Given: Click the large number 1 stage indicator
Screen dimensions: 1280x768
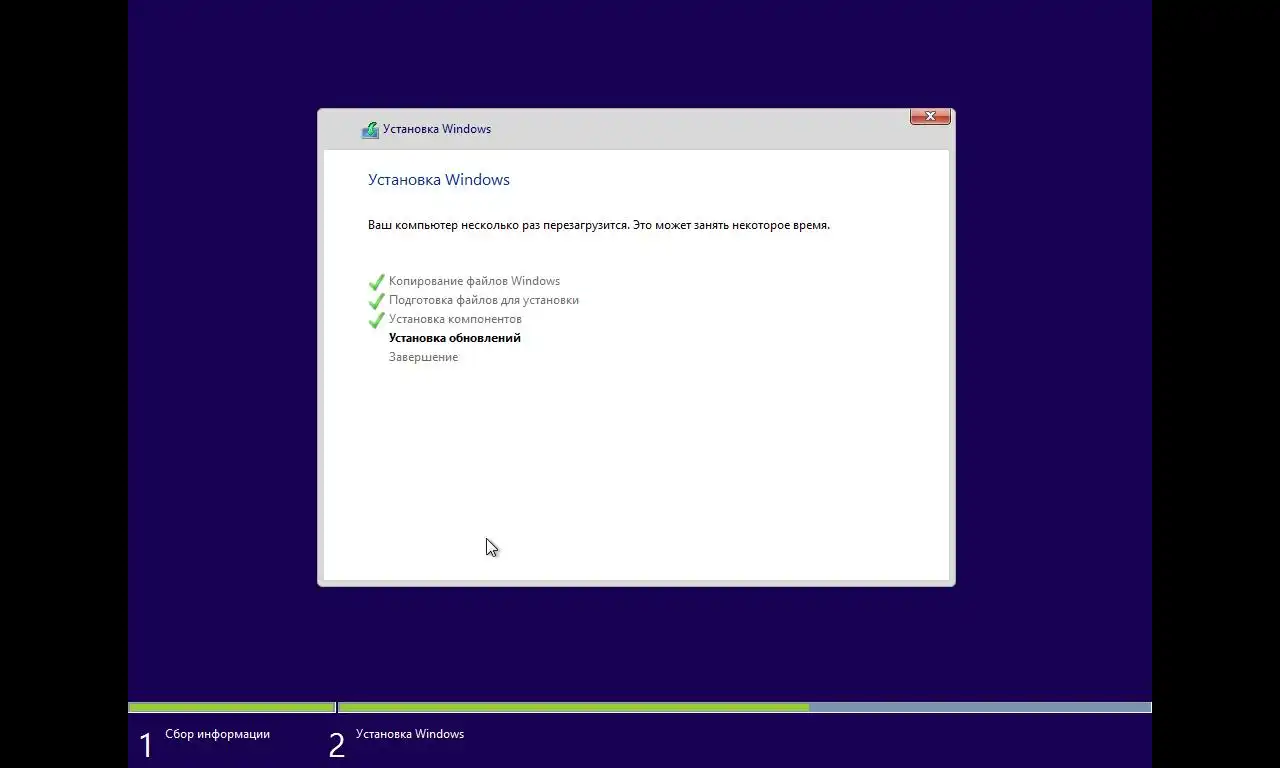Looking at the screenshot, I should pos(146,745).
